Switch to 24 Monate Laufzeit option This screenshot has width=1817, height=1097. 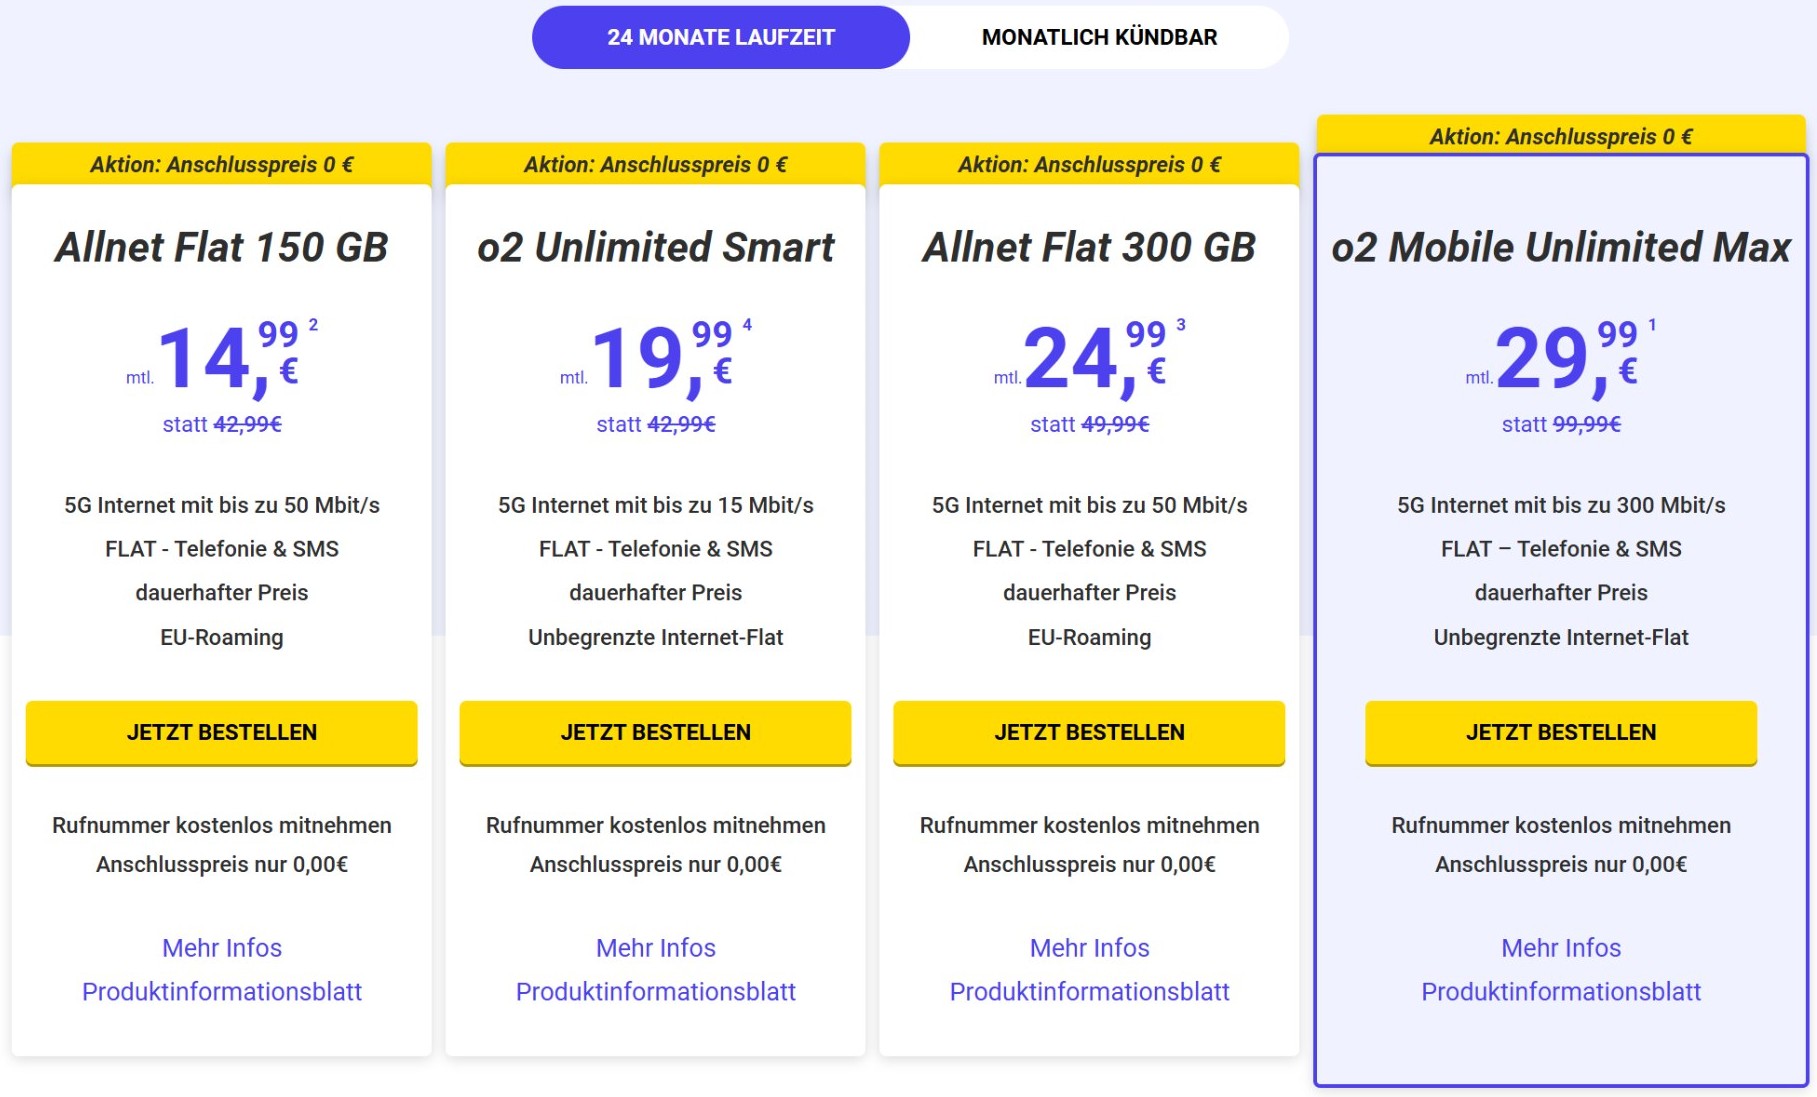(721, 37)
